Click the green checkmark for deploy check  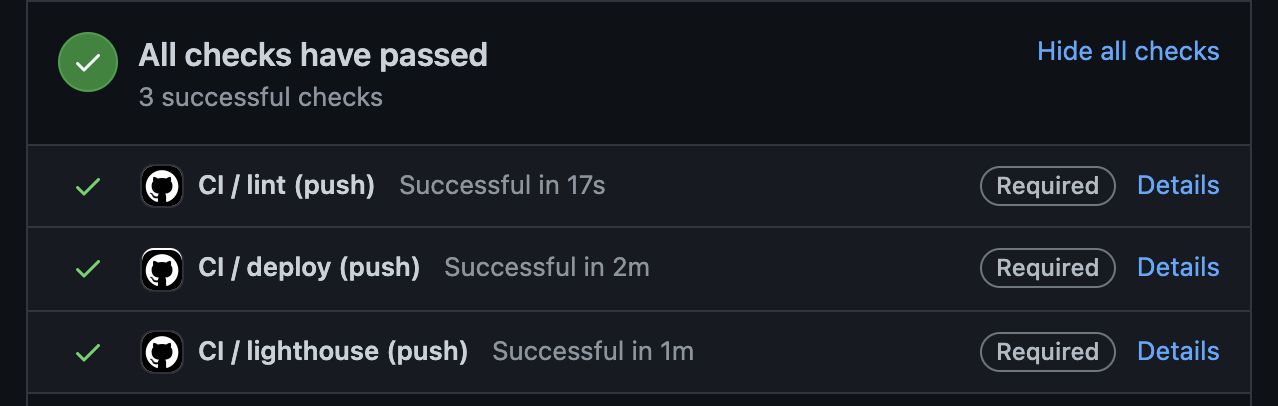point(89,268)
